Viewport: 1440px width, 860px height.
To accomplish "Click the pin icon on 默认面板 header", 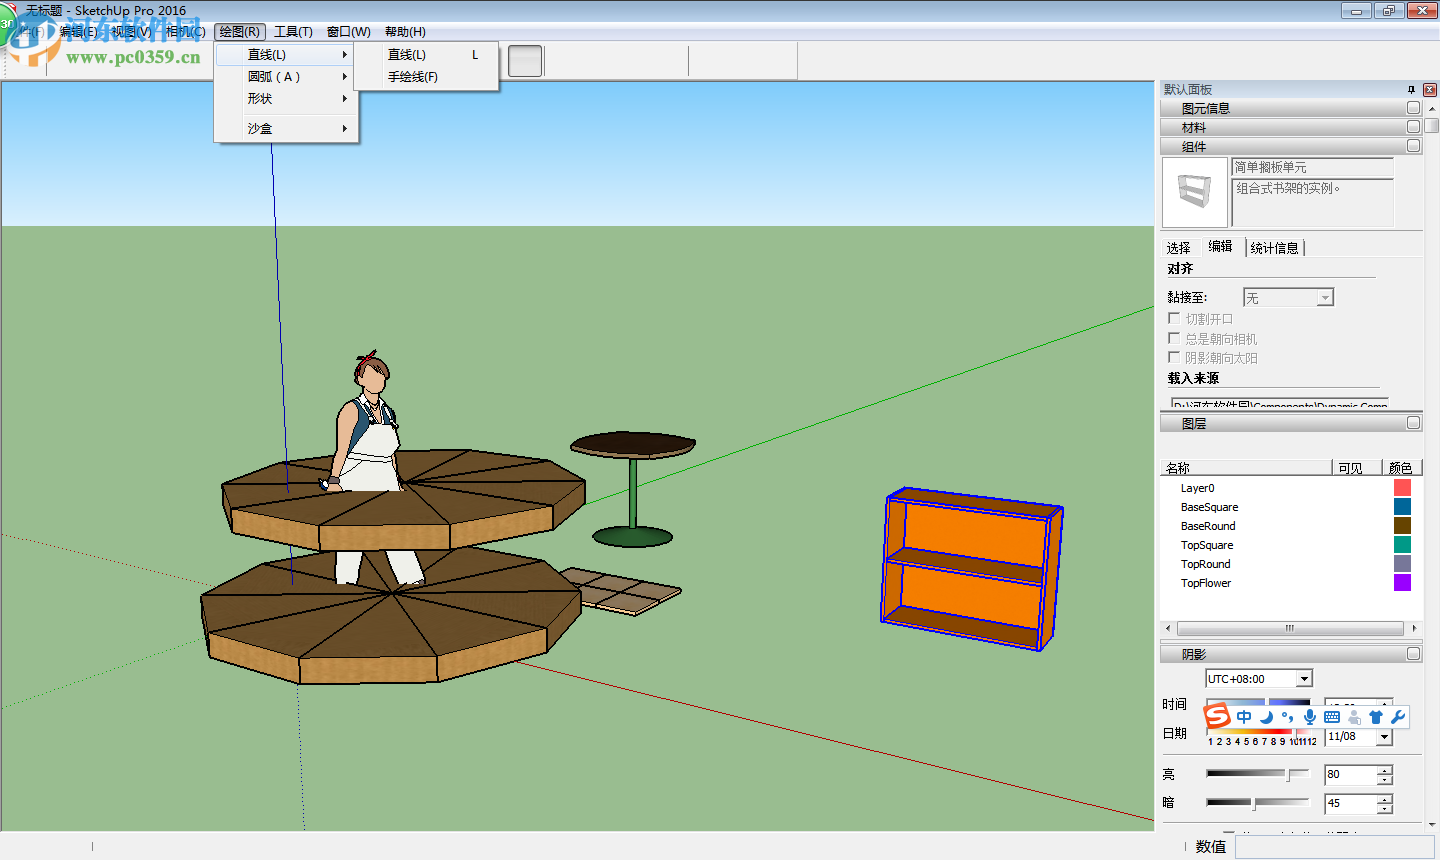I will pos(1413,89).
